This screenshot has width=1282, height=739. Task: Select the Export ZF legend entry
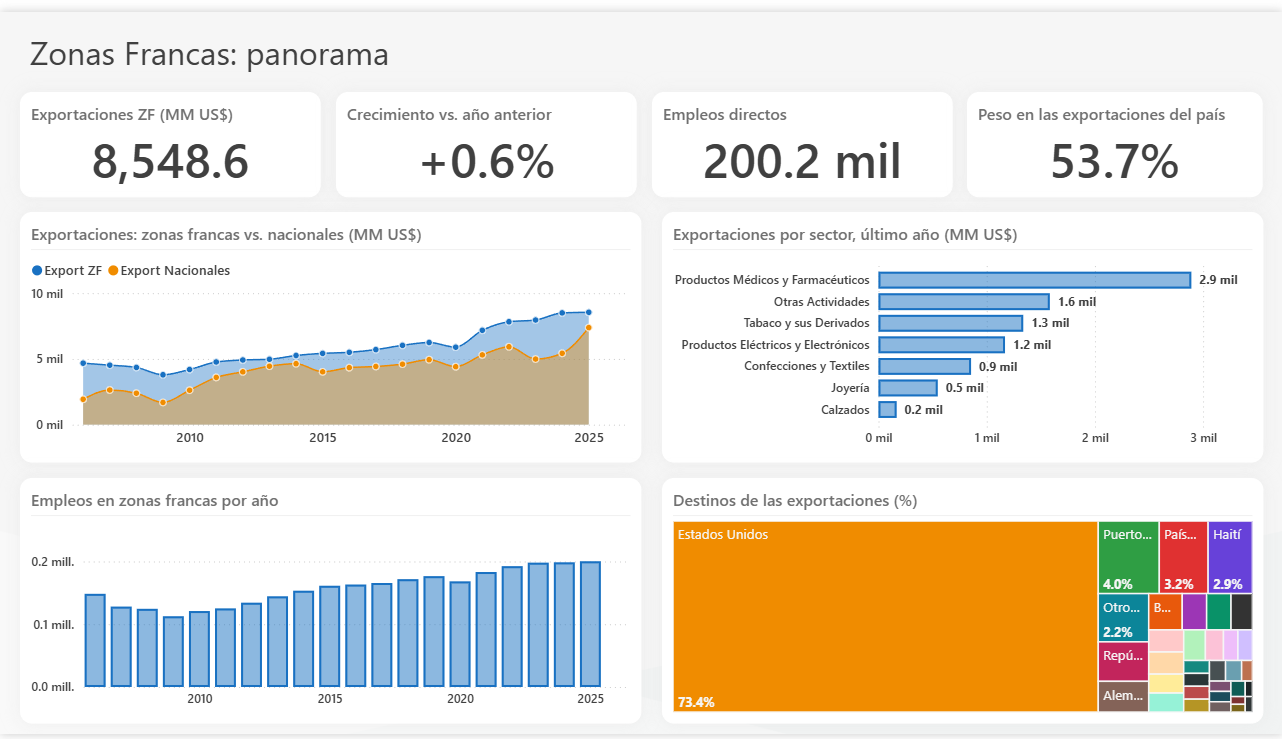coord(68,270)
